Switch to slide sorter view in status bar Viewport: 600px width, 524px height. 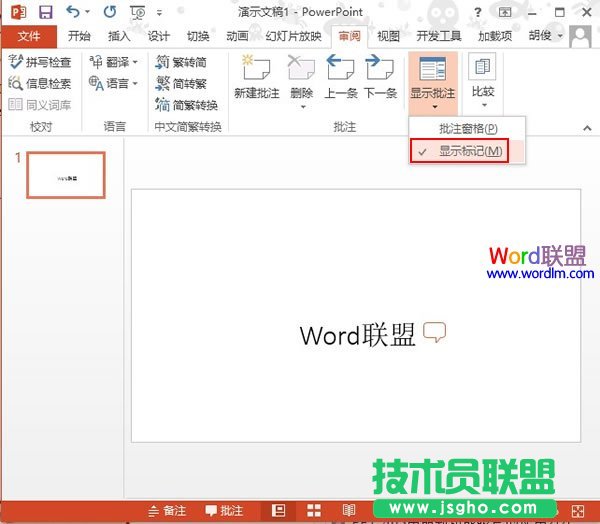pos(312,510)
